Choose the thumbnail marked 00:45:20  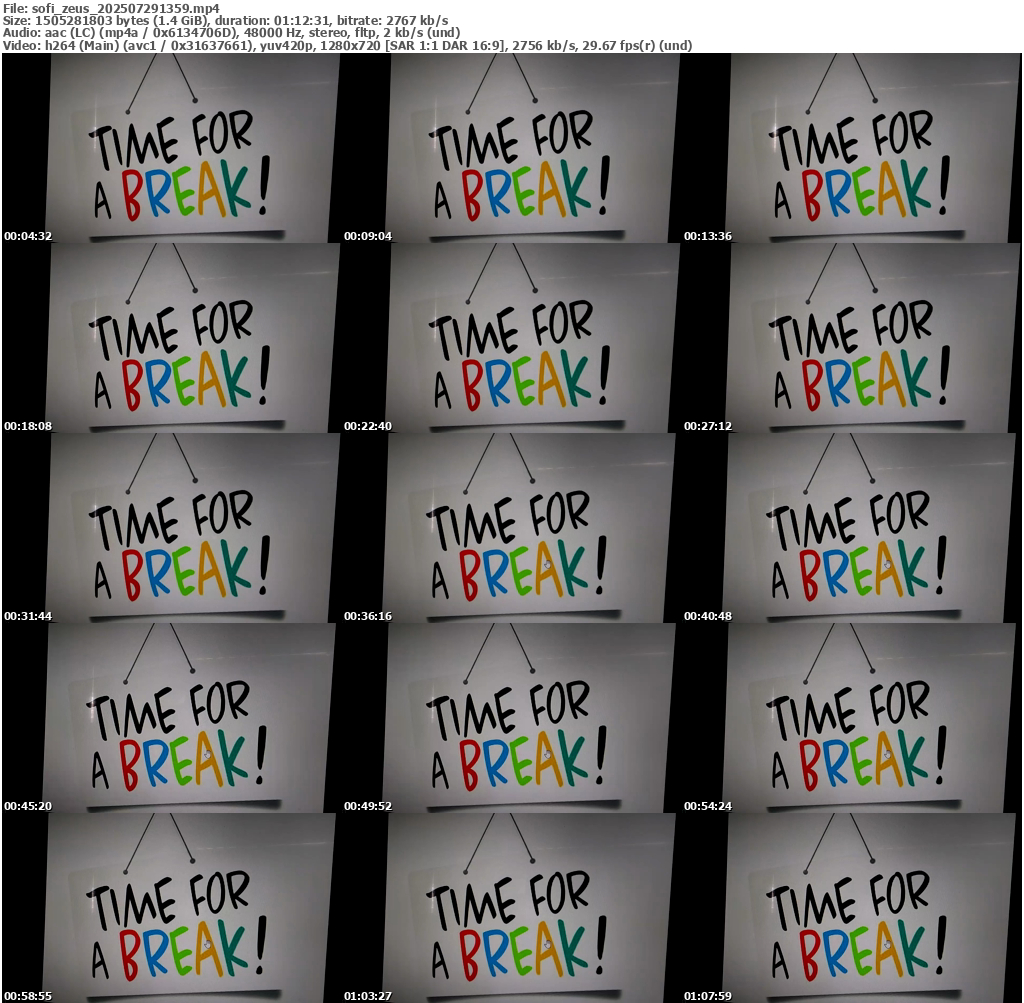172,718
